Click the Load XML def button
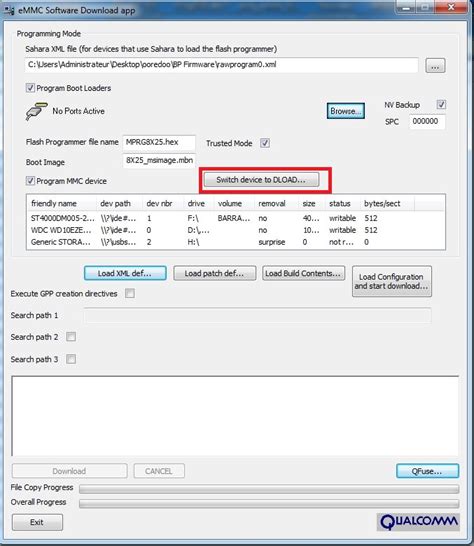This screenshot has width=474, height=546. (125, 273)
